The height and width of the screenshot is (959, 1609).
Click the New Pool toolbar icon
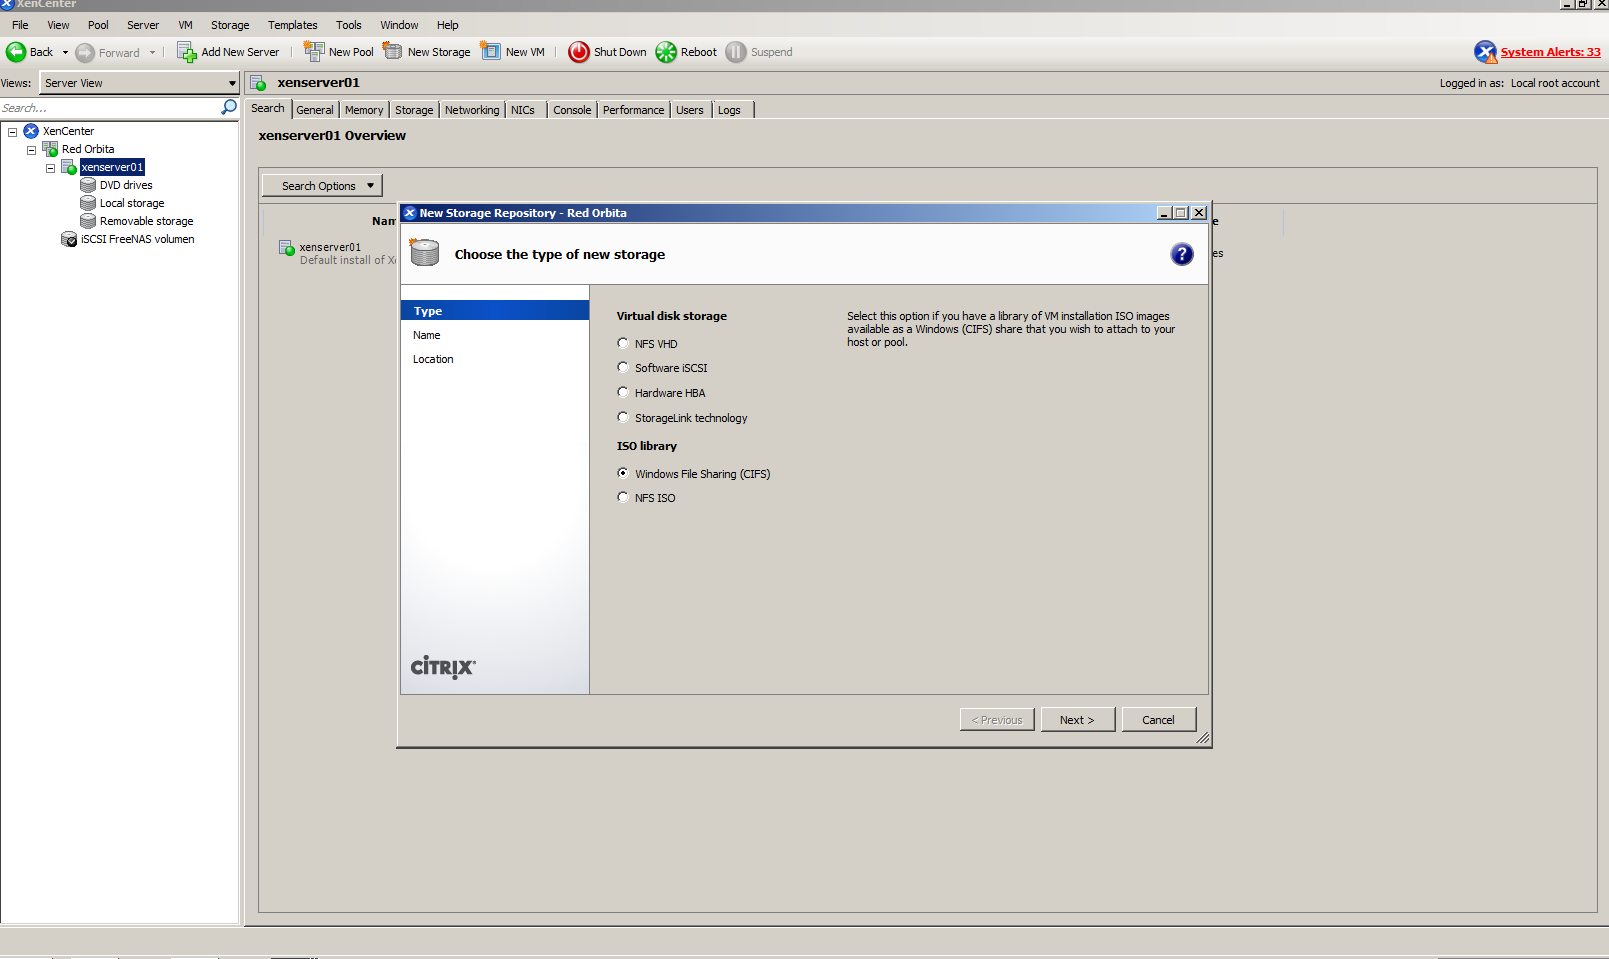314,52
